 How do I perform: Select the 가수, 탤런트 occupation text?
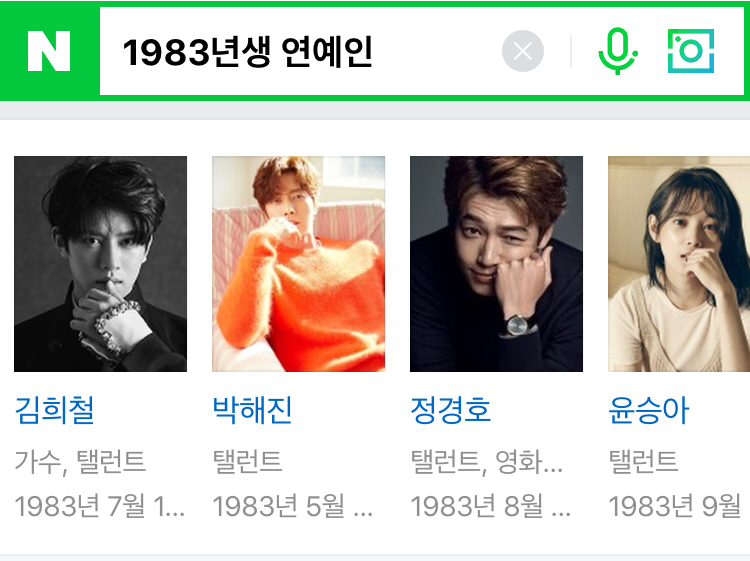point(80,462)
